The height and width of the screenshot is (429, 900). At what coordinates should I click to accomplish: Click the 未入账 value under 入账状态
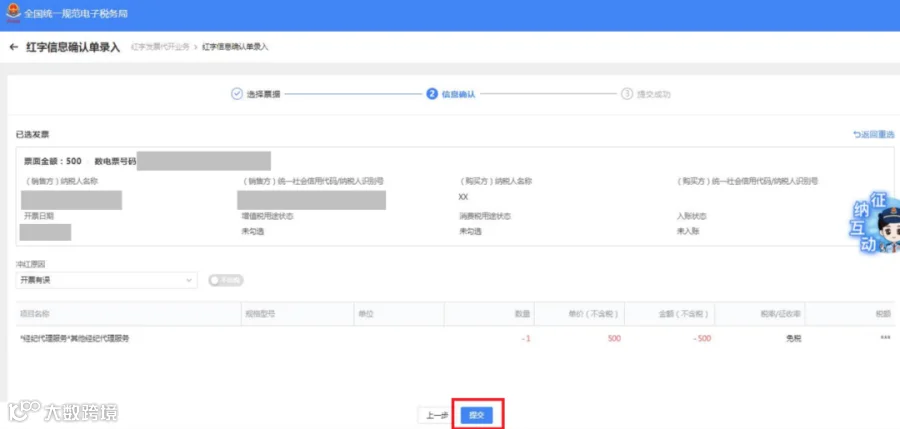[x=688, y=231]
